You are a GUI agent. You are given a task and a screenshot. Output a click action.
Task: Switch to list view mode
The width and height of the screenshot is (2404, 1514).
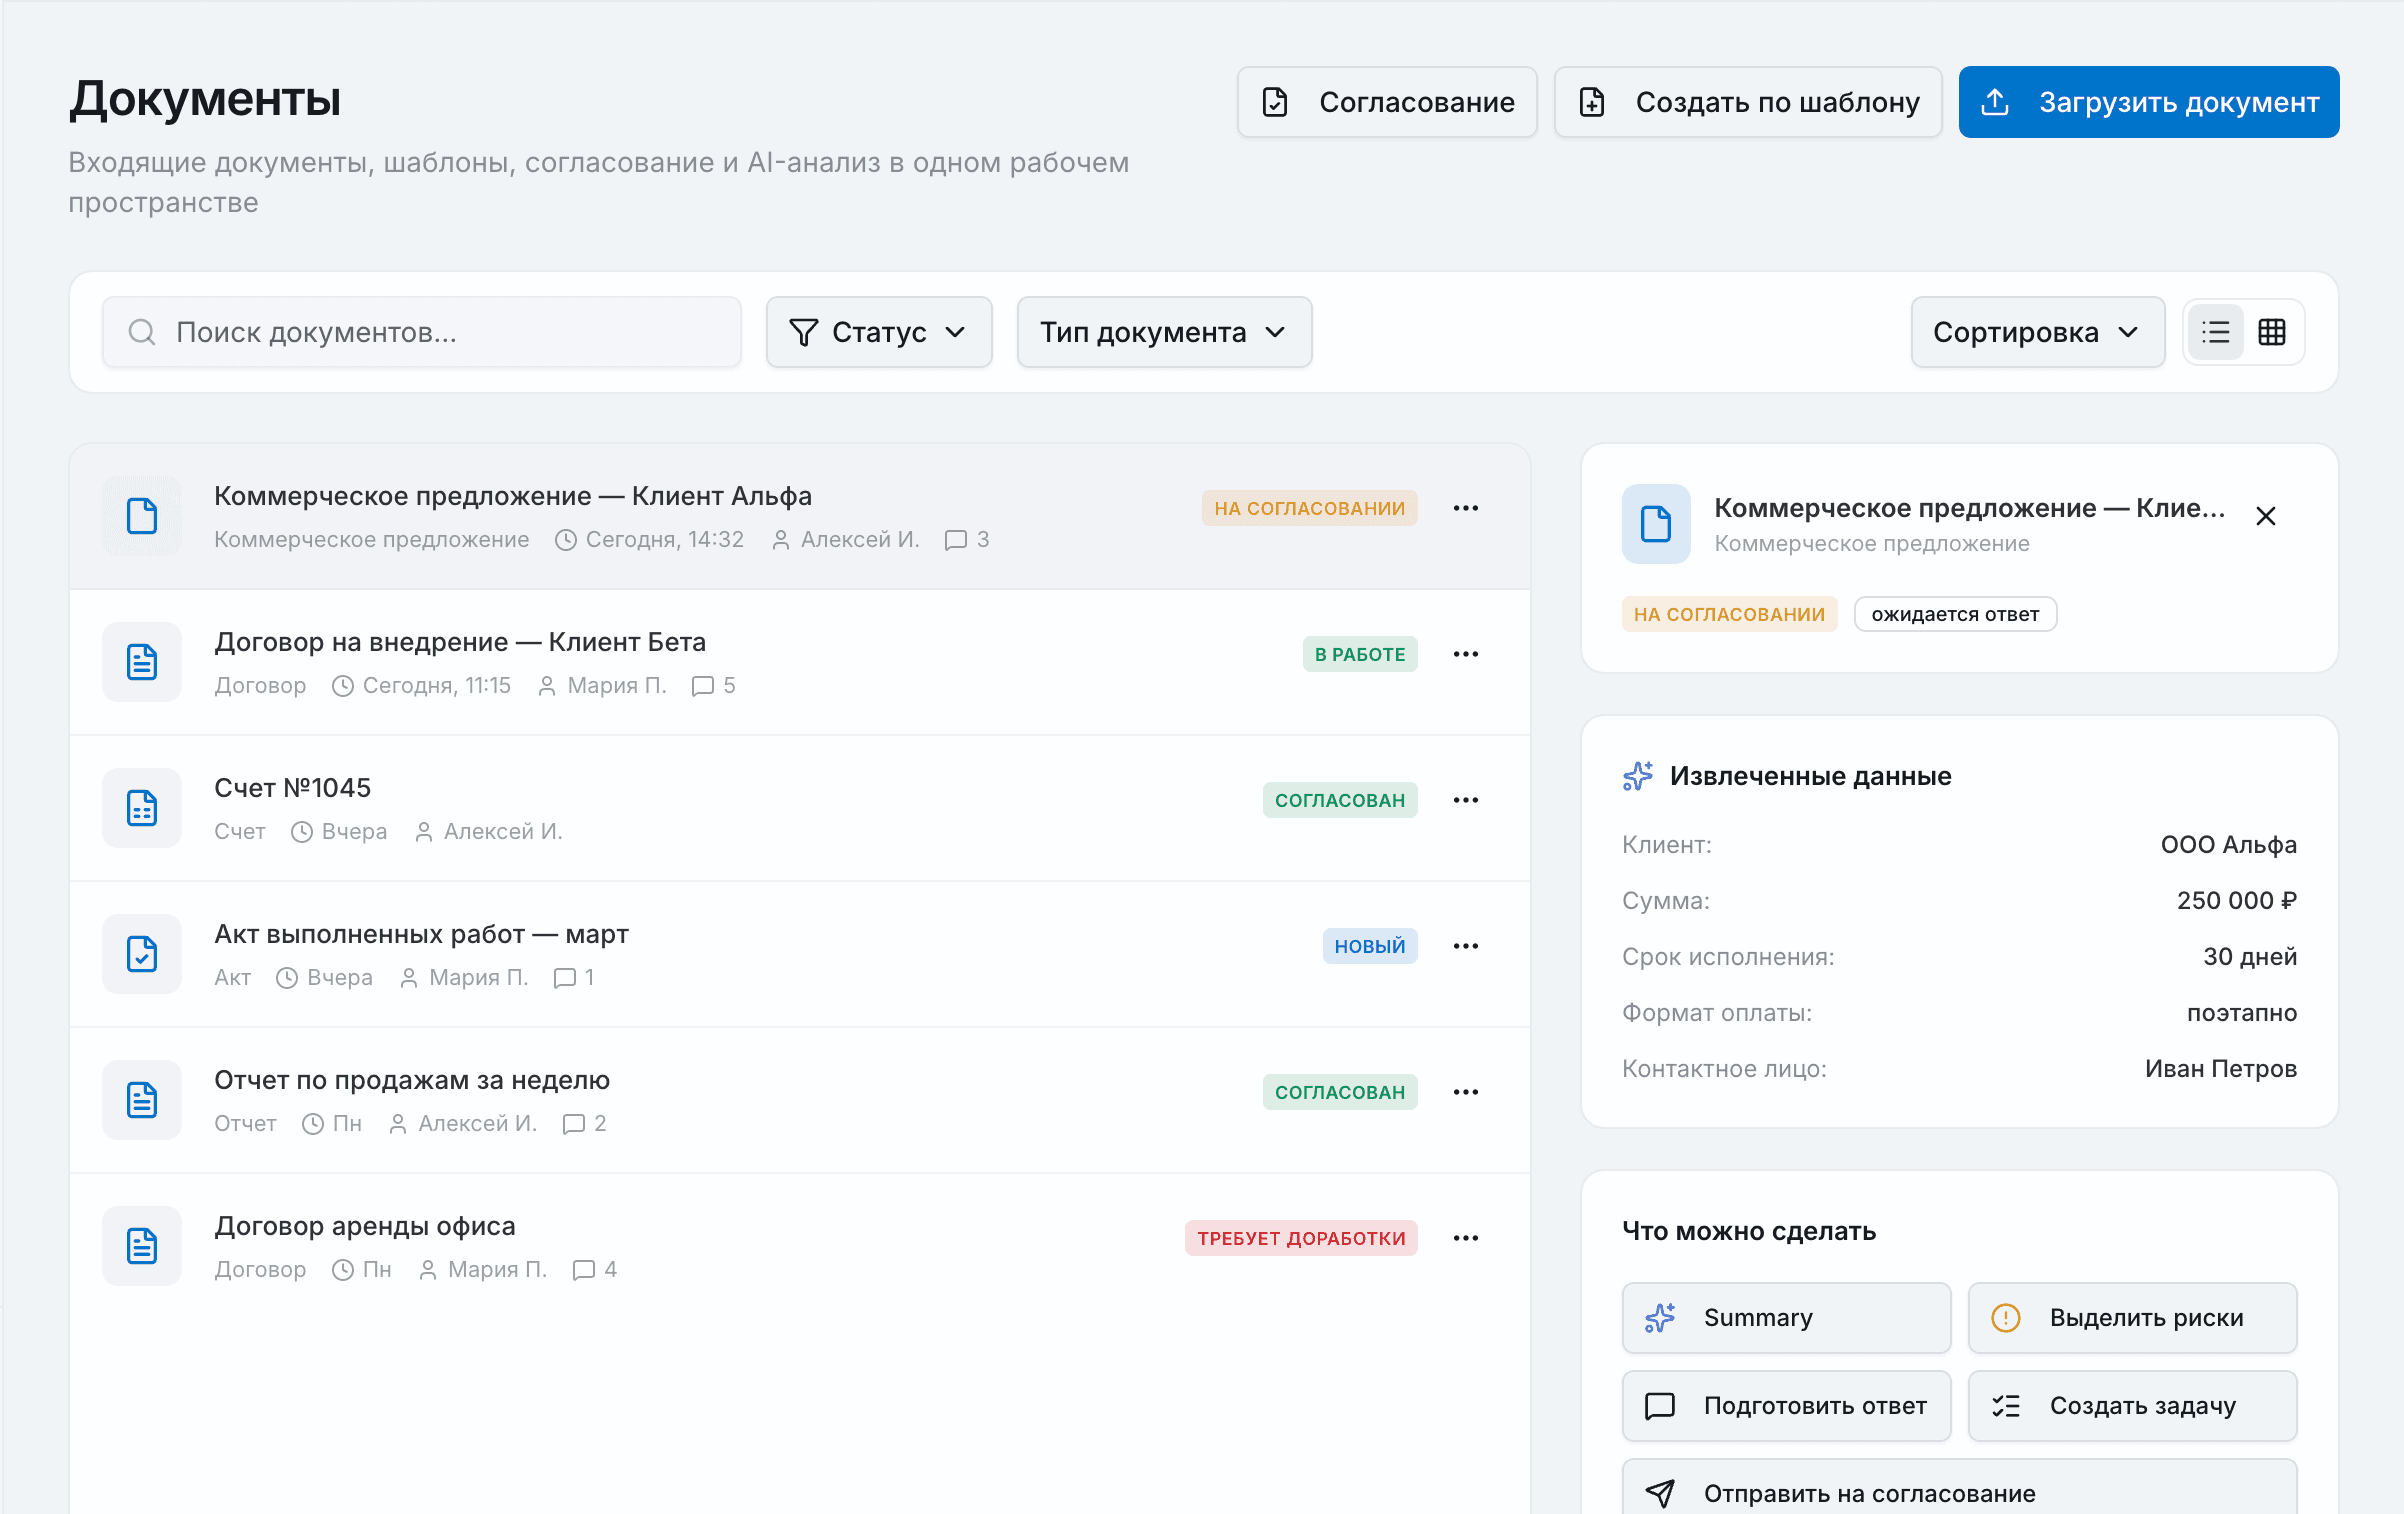pyautogui.click(x=2215, y=331)
